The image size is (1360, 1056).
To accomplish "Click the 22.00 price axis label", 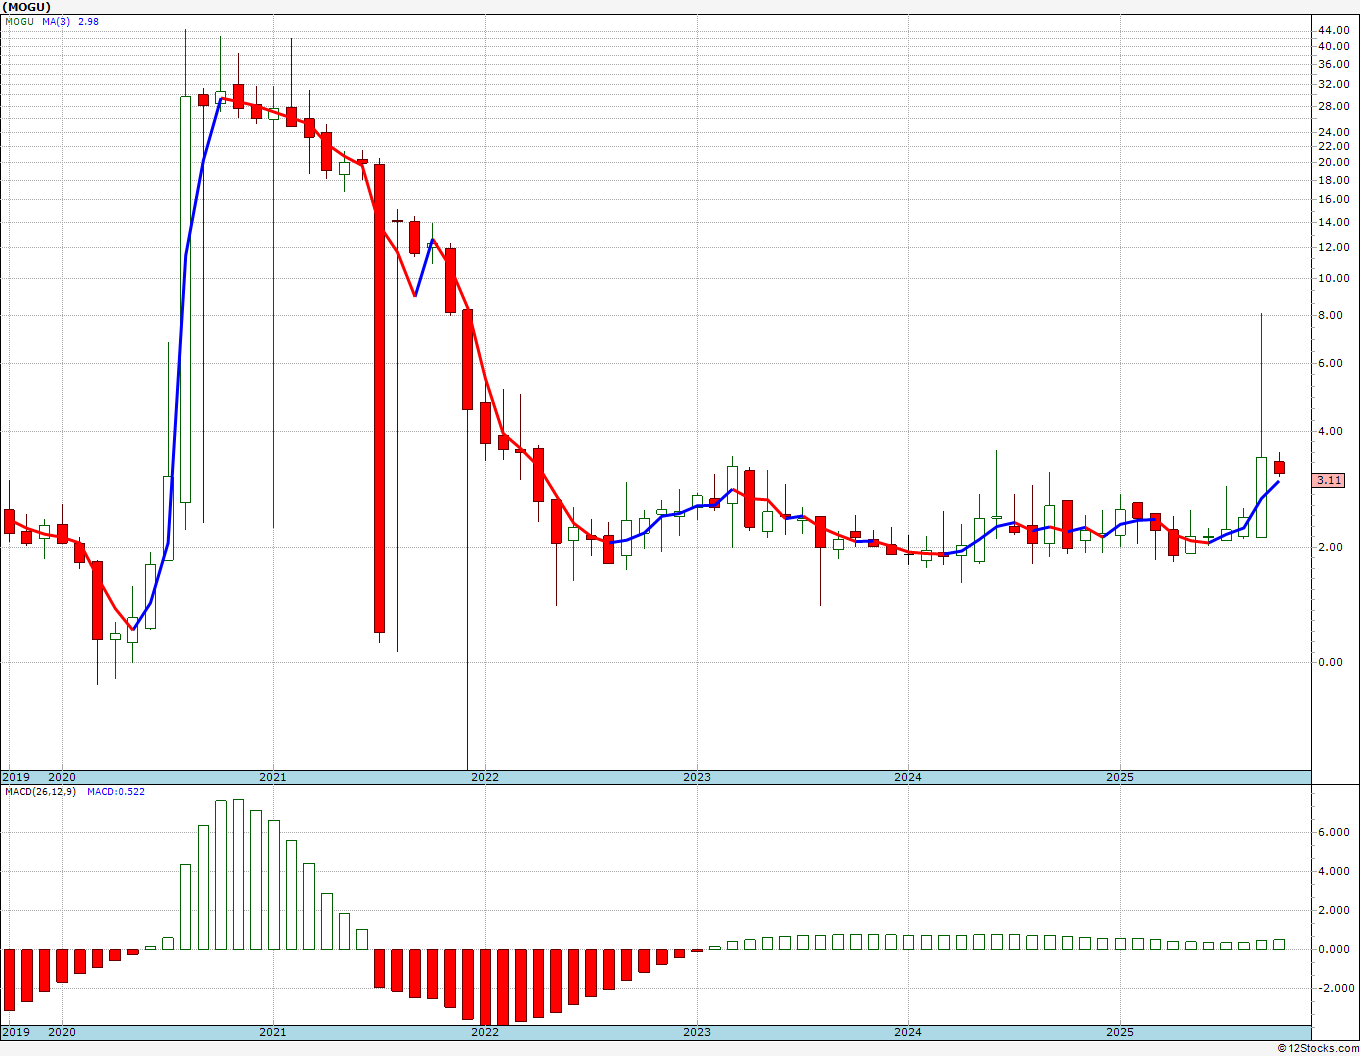I will tap(1333, 146).
